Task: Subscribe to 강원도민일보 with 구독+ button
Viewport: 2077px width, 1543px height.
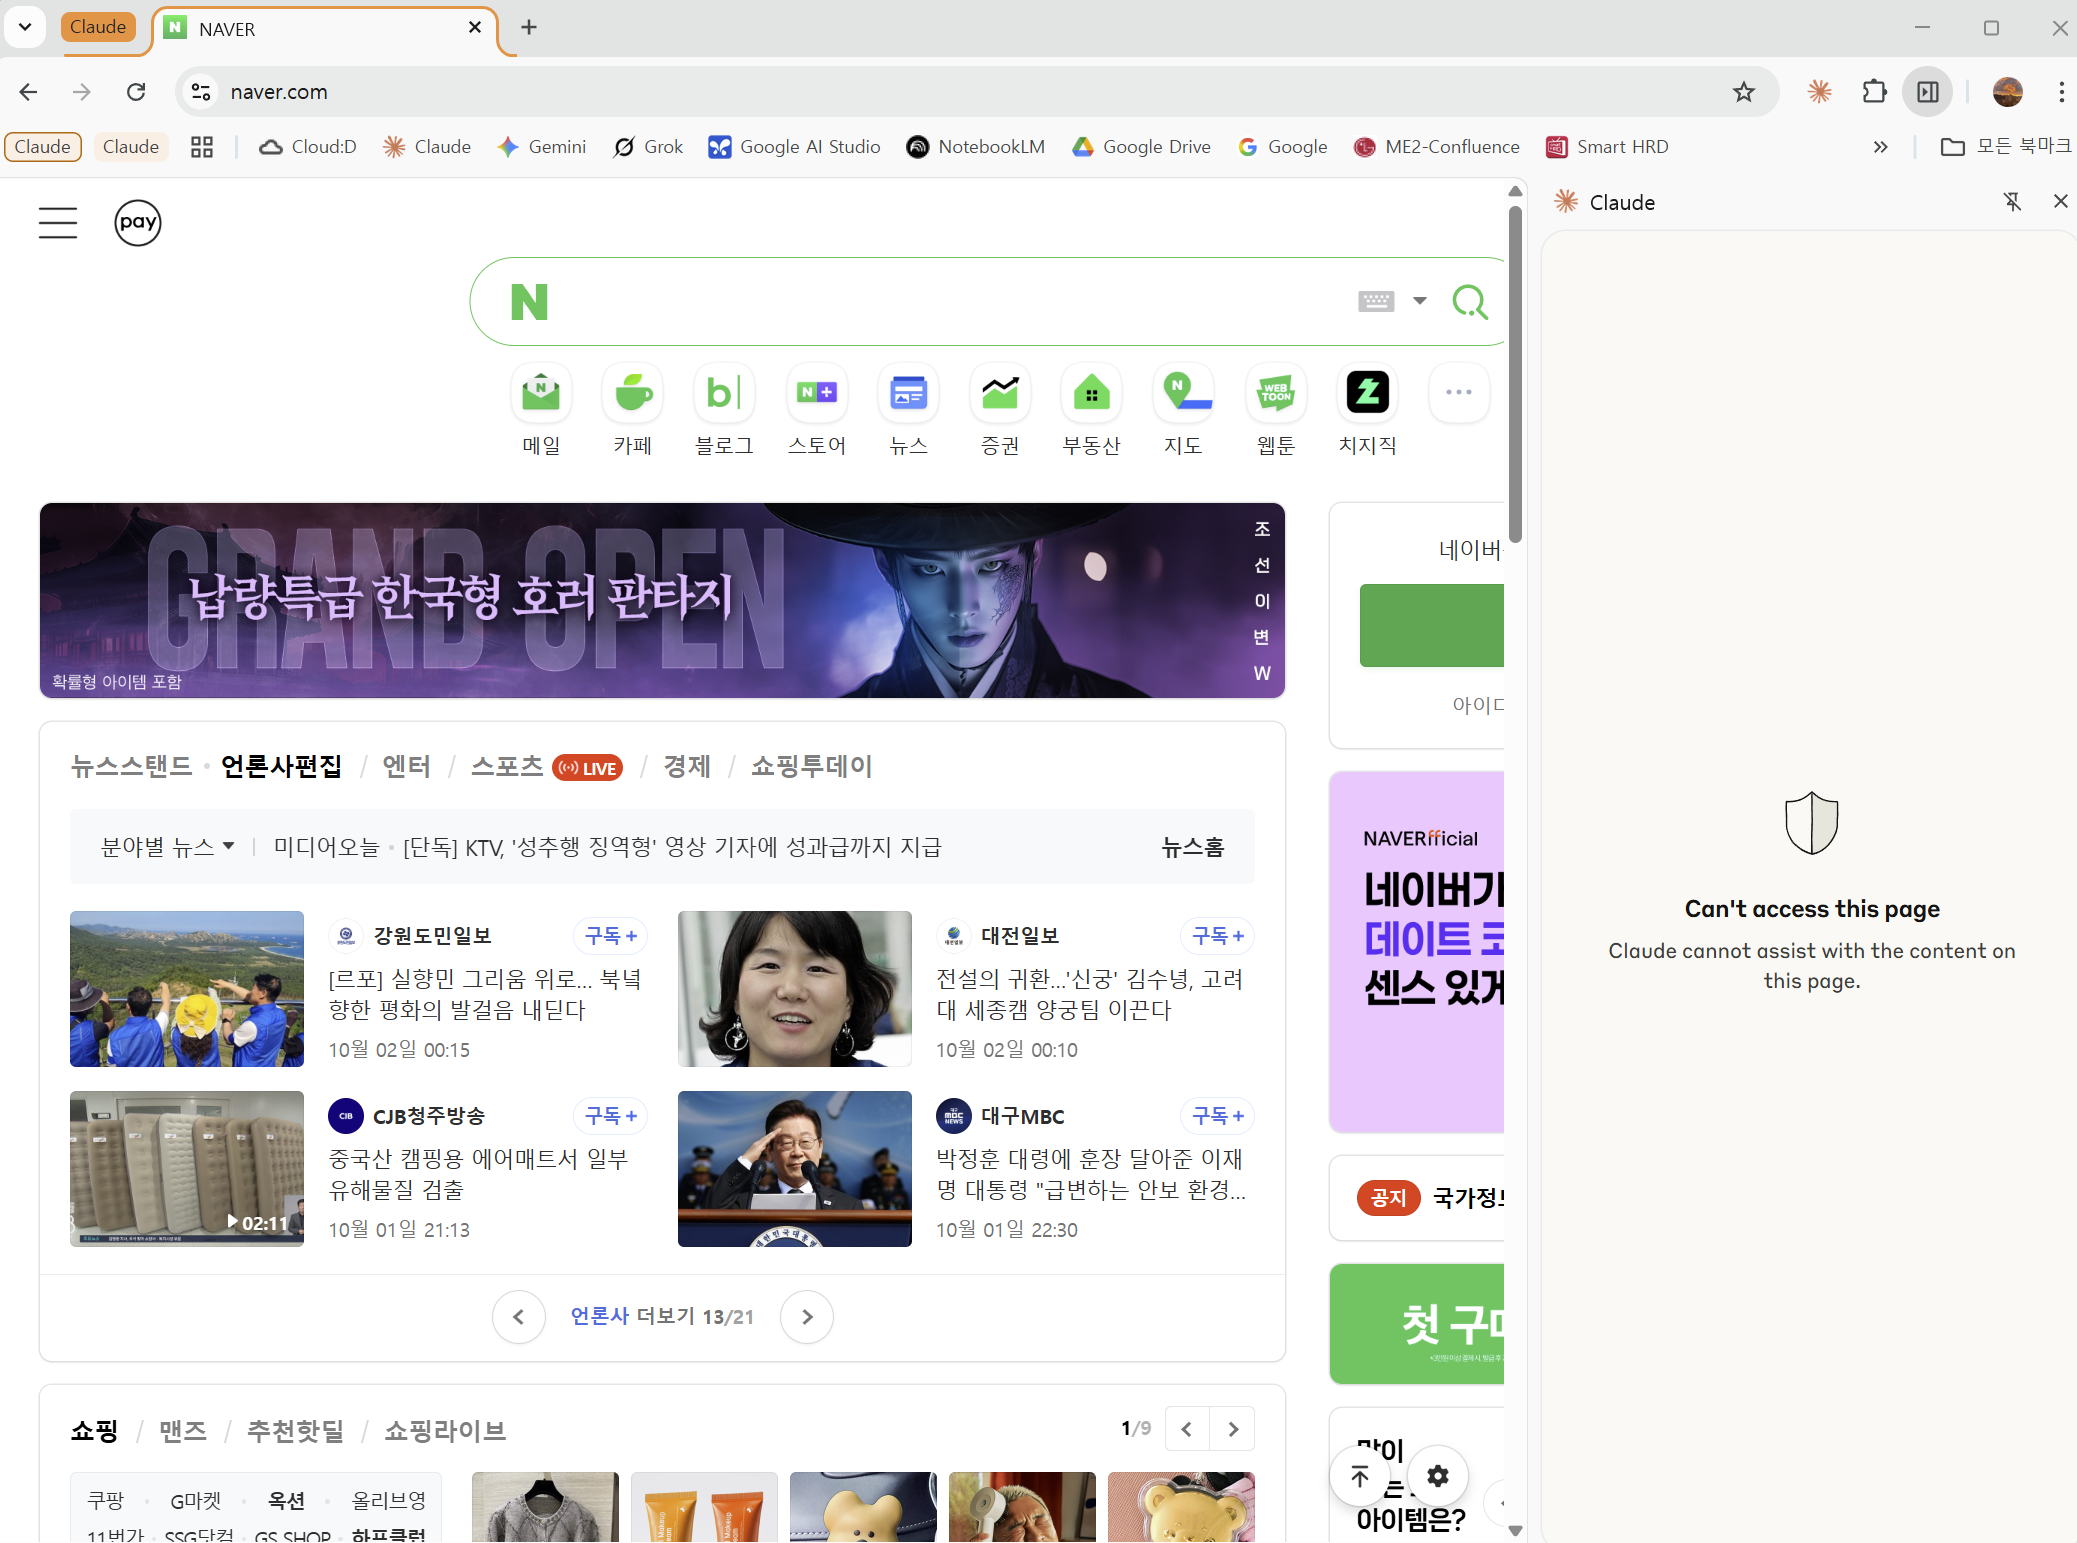Action: 610,936
